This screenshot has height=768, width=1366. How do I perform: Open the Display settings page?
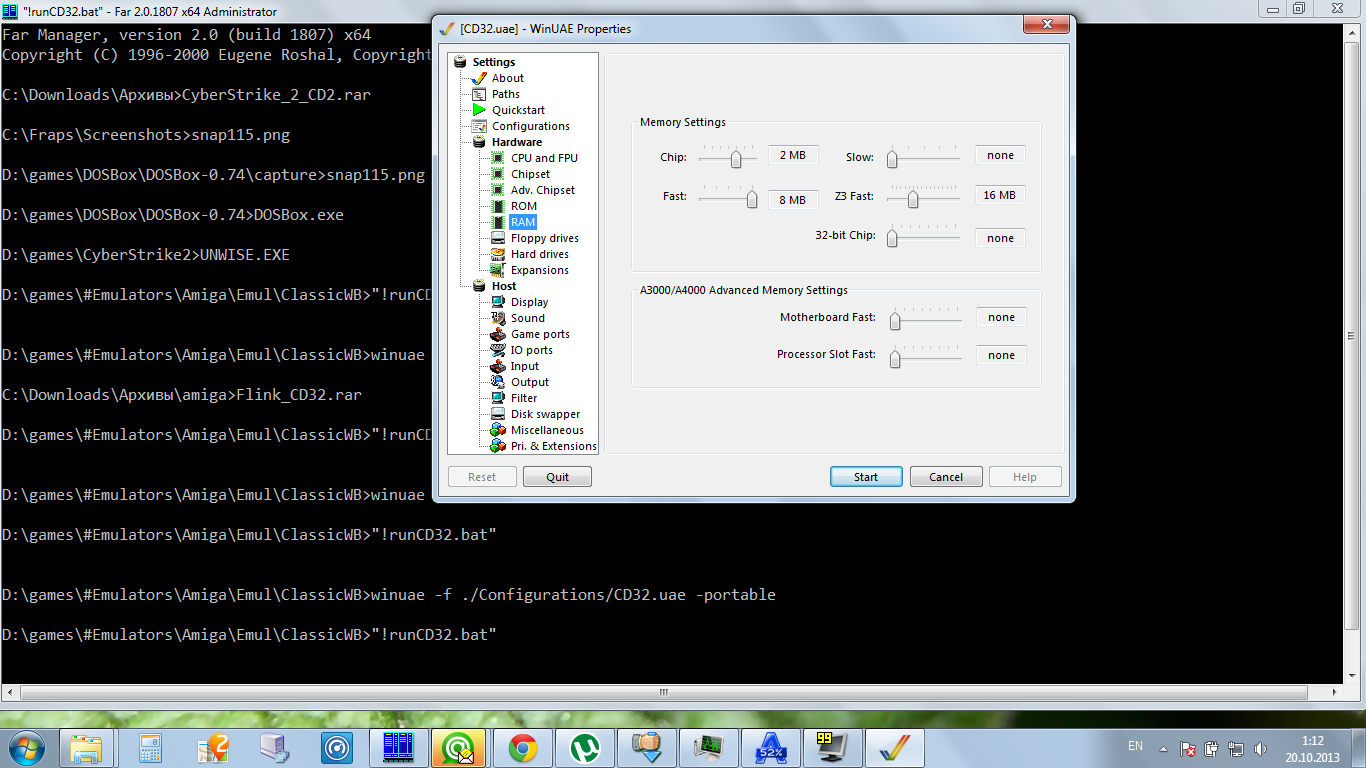[529, 302]
